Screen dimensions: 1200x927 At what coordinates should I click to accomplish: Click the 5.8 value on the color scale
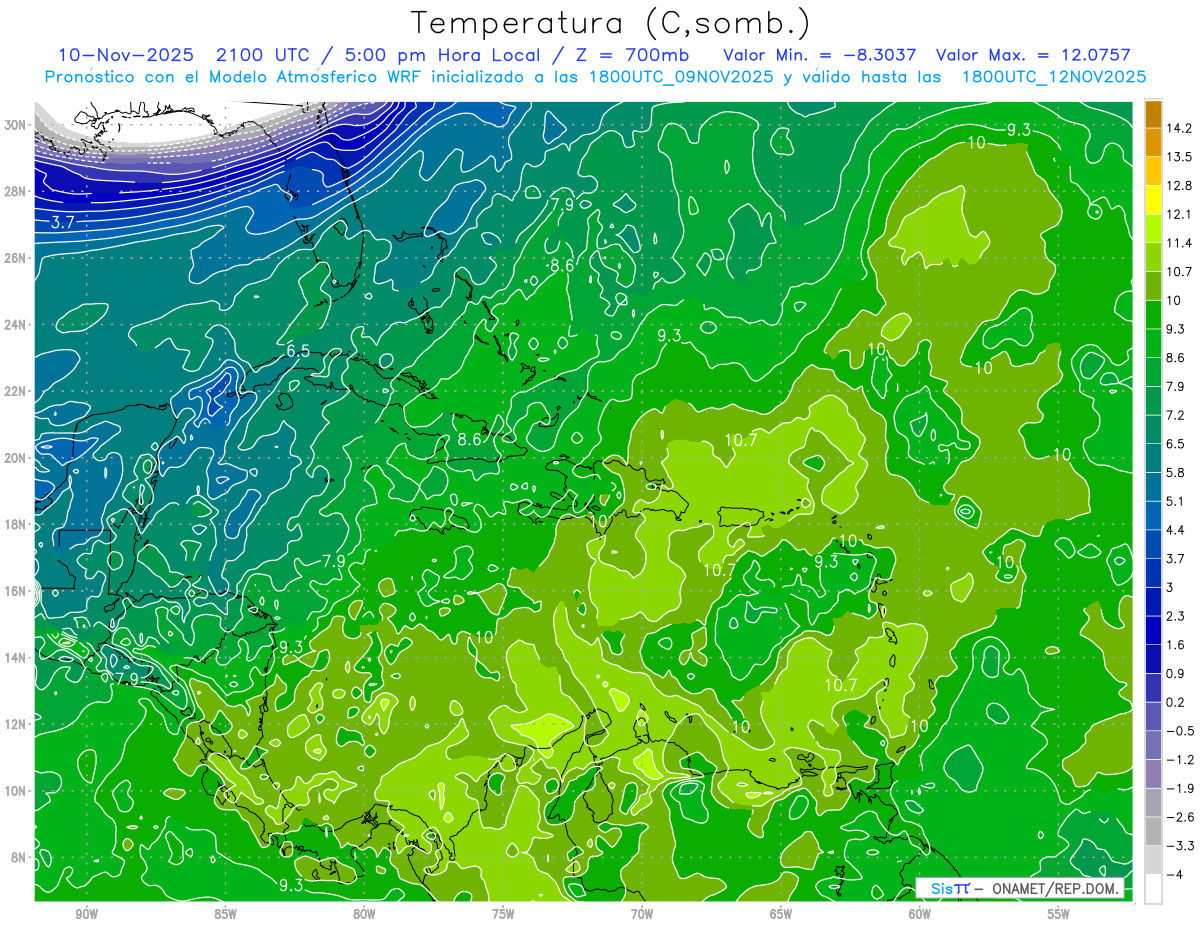coord(1176,472)
